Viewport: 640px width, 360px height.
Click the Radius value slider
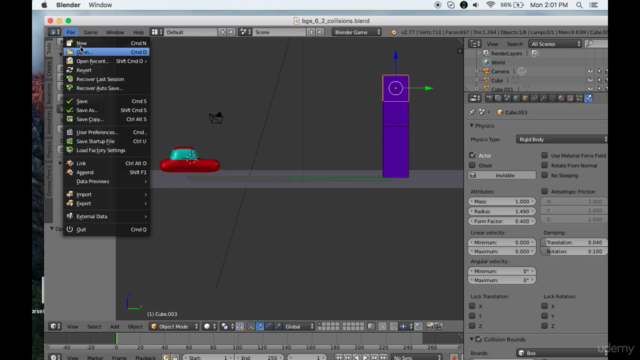tap(502, 211)
